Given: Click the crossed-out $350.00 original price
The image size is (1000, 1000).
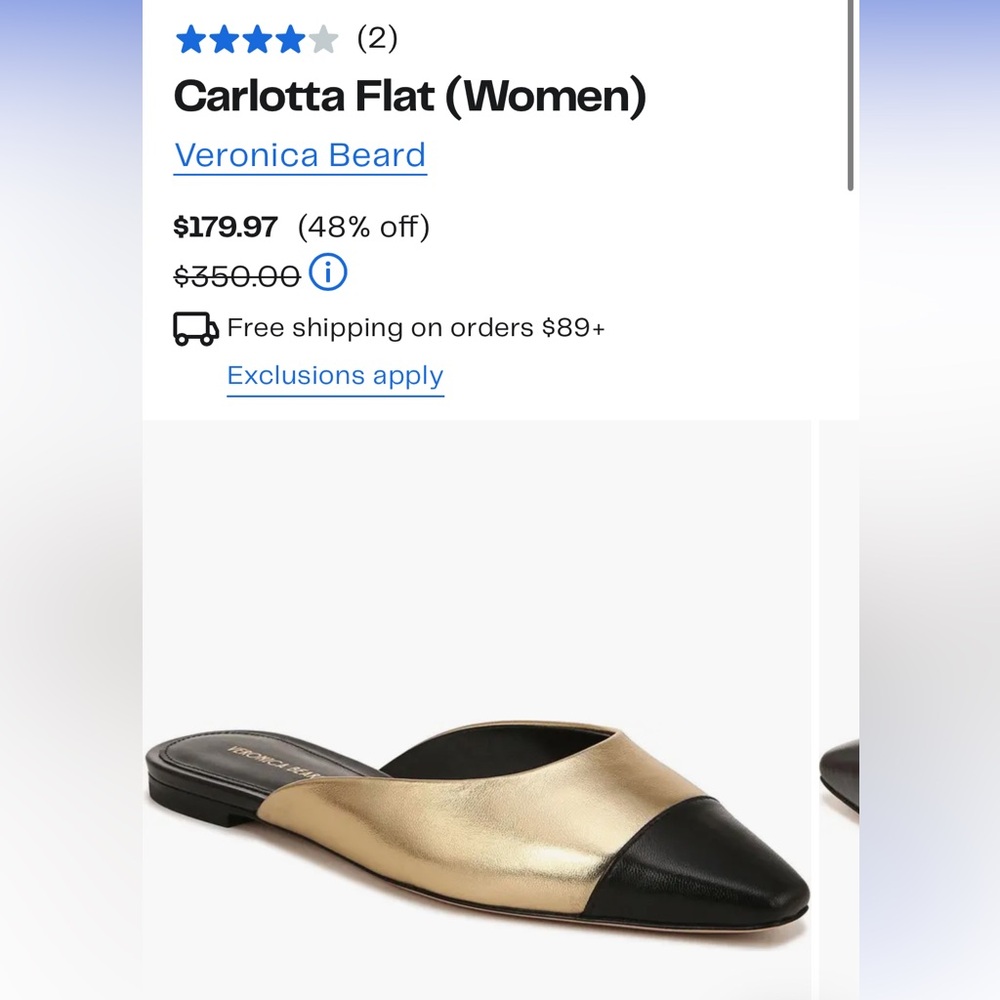Looking at the screenshot, I should pos(235,272).
